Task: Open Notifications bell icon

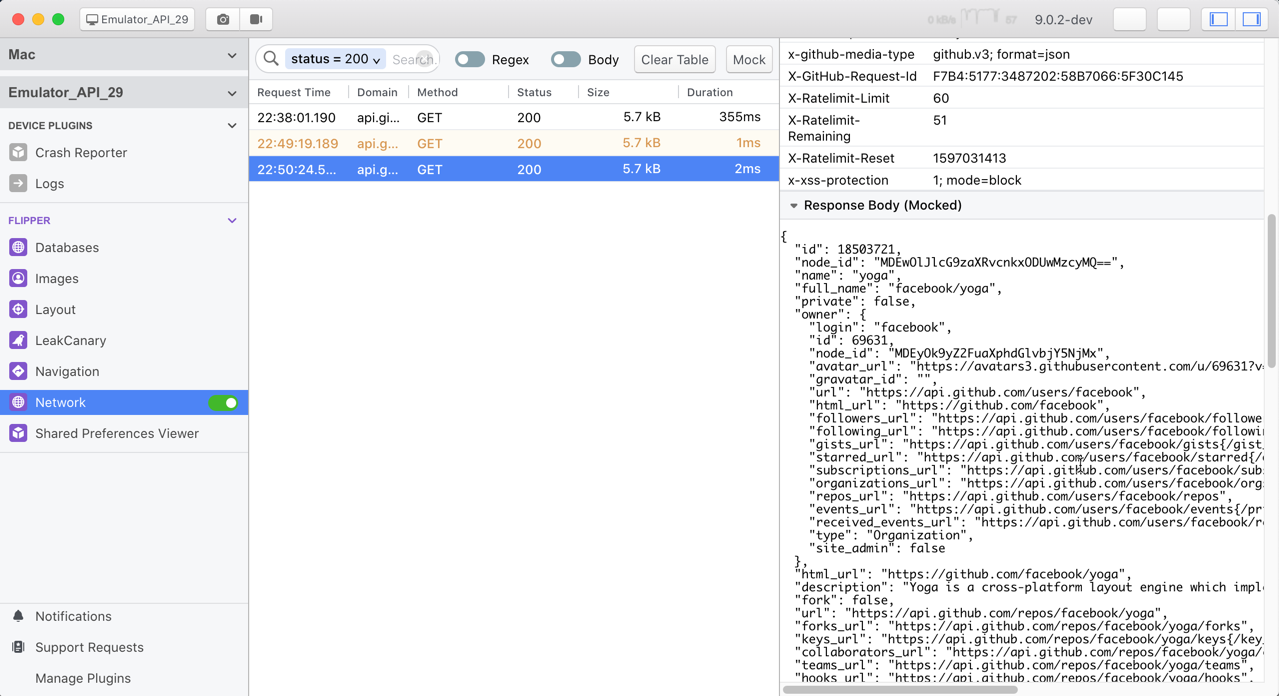Action: 18,617
